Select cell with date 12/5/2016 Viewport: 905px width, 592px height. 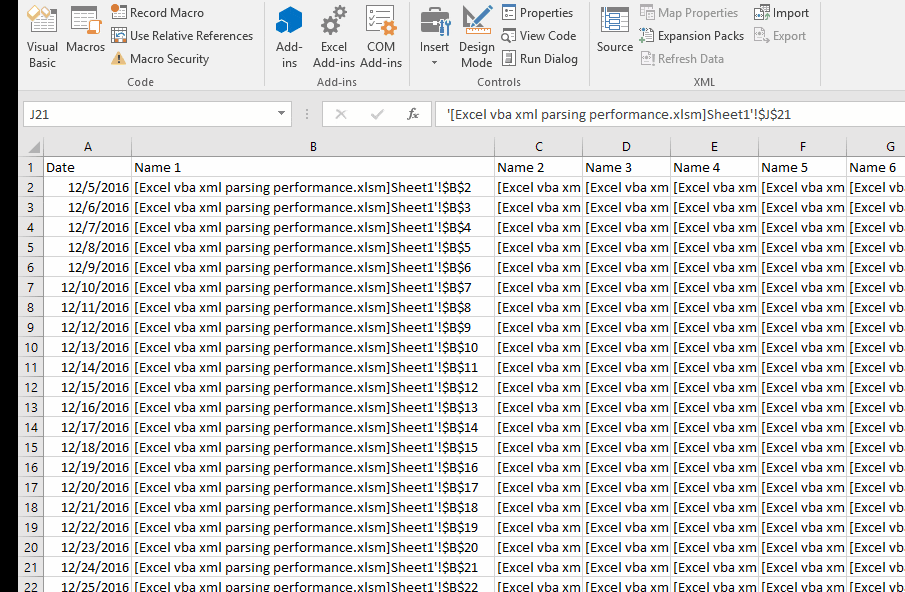(x=88, y=188)
